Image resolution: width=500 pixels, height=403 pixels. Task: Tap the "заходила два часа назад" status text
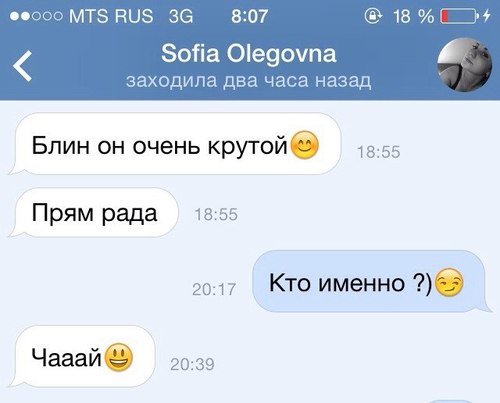249,80
